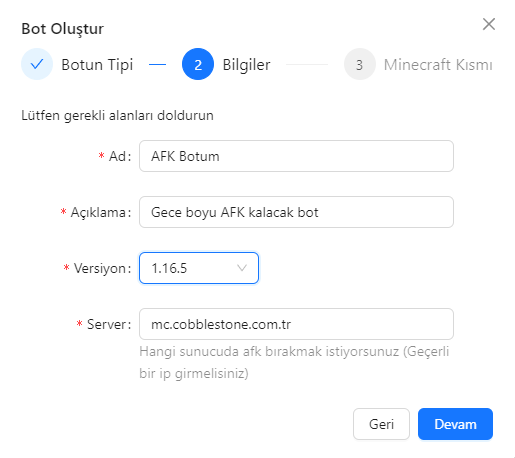The width and height of the screenshot is (515, 458).
Task: Click the checkmark icon for Botun Tipi step
Action: point(37,64)
